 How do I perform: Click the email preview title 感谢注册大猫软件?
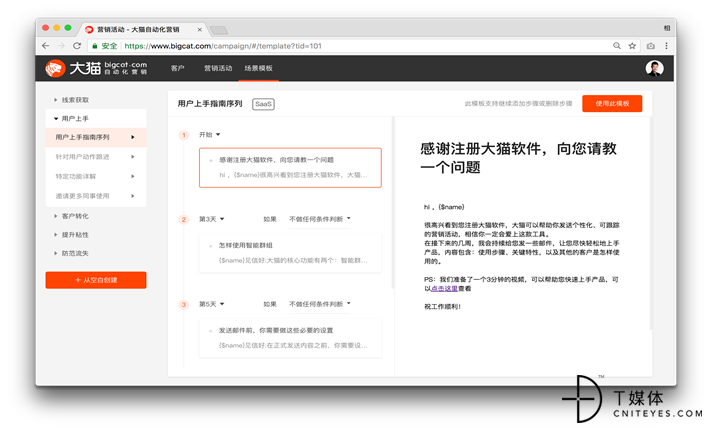coord(518,158)
